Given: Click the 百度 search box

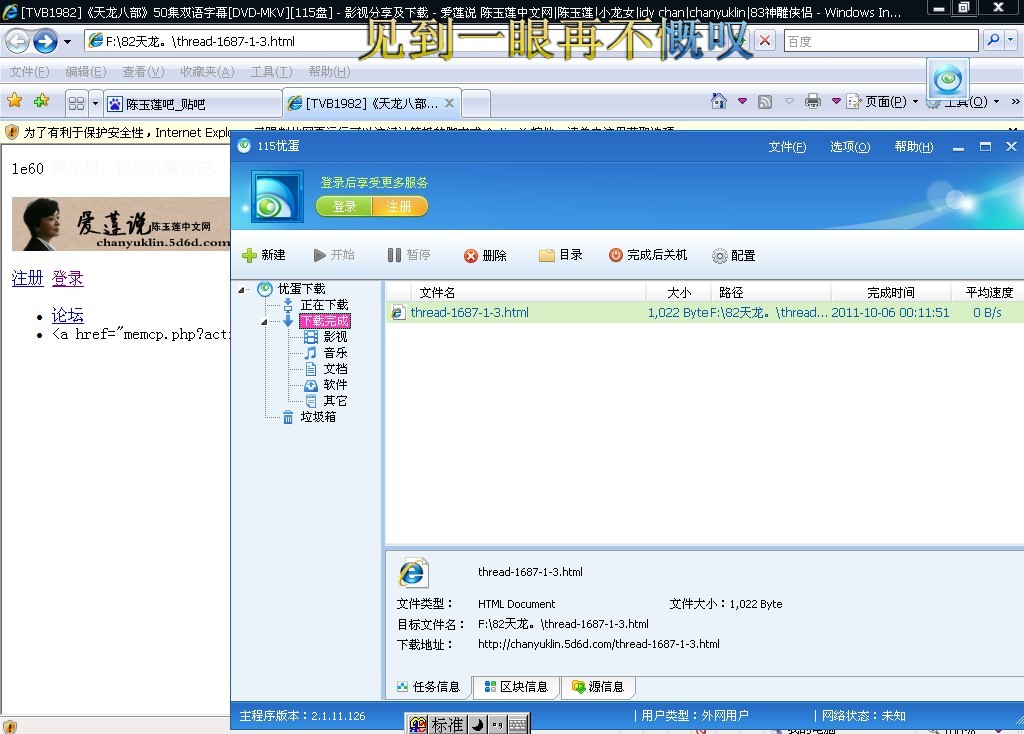Looking at the screenshot, I should 881,41.
